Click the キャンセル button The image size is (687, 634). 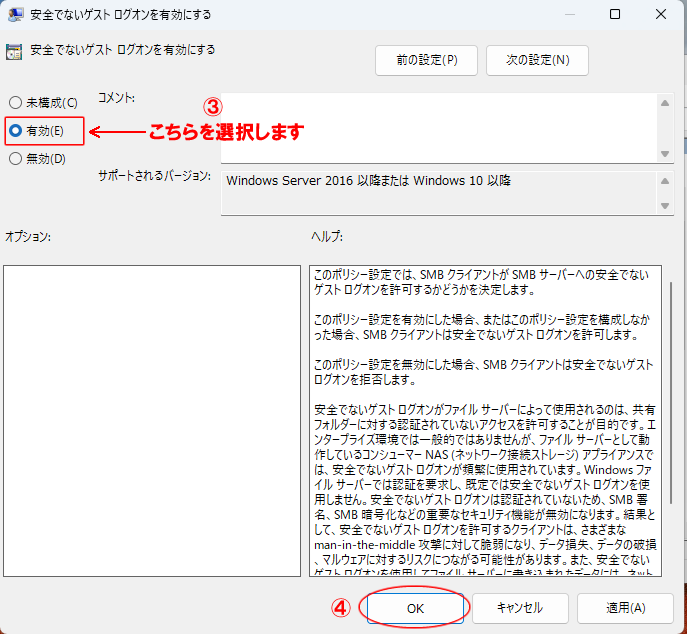point(520,608)
